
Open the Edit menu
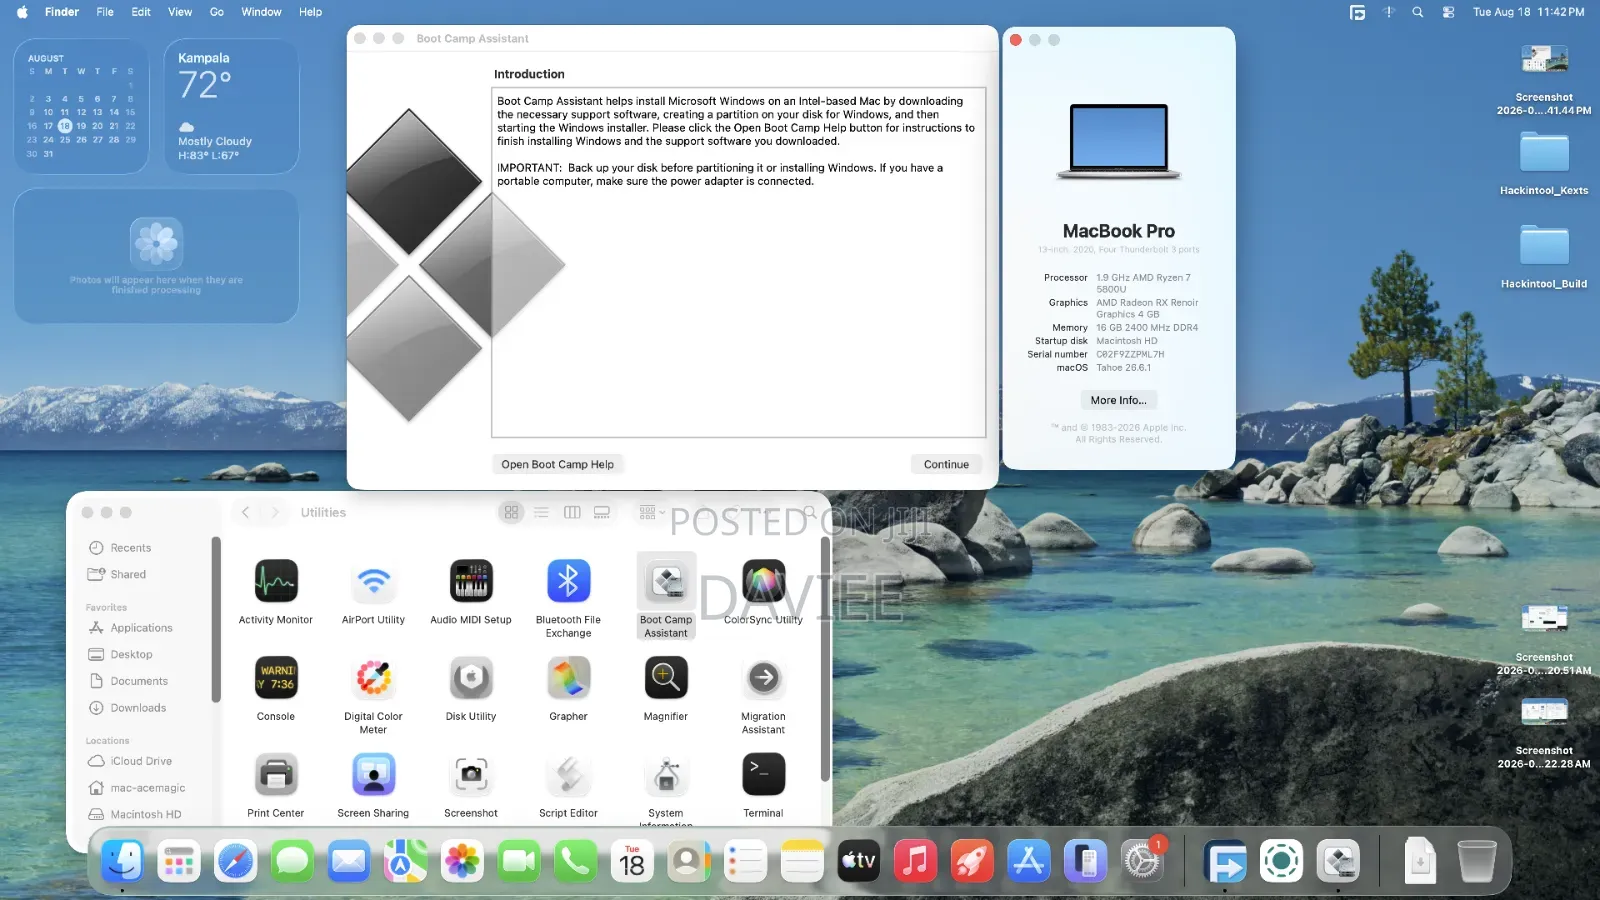141,12
